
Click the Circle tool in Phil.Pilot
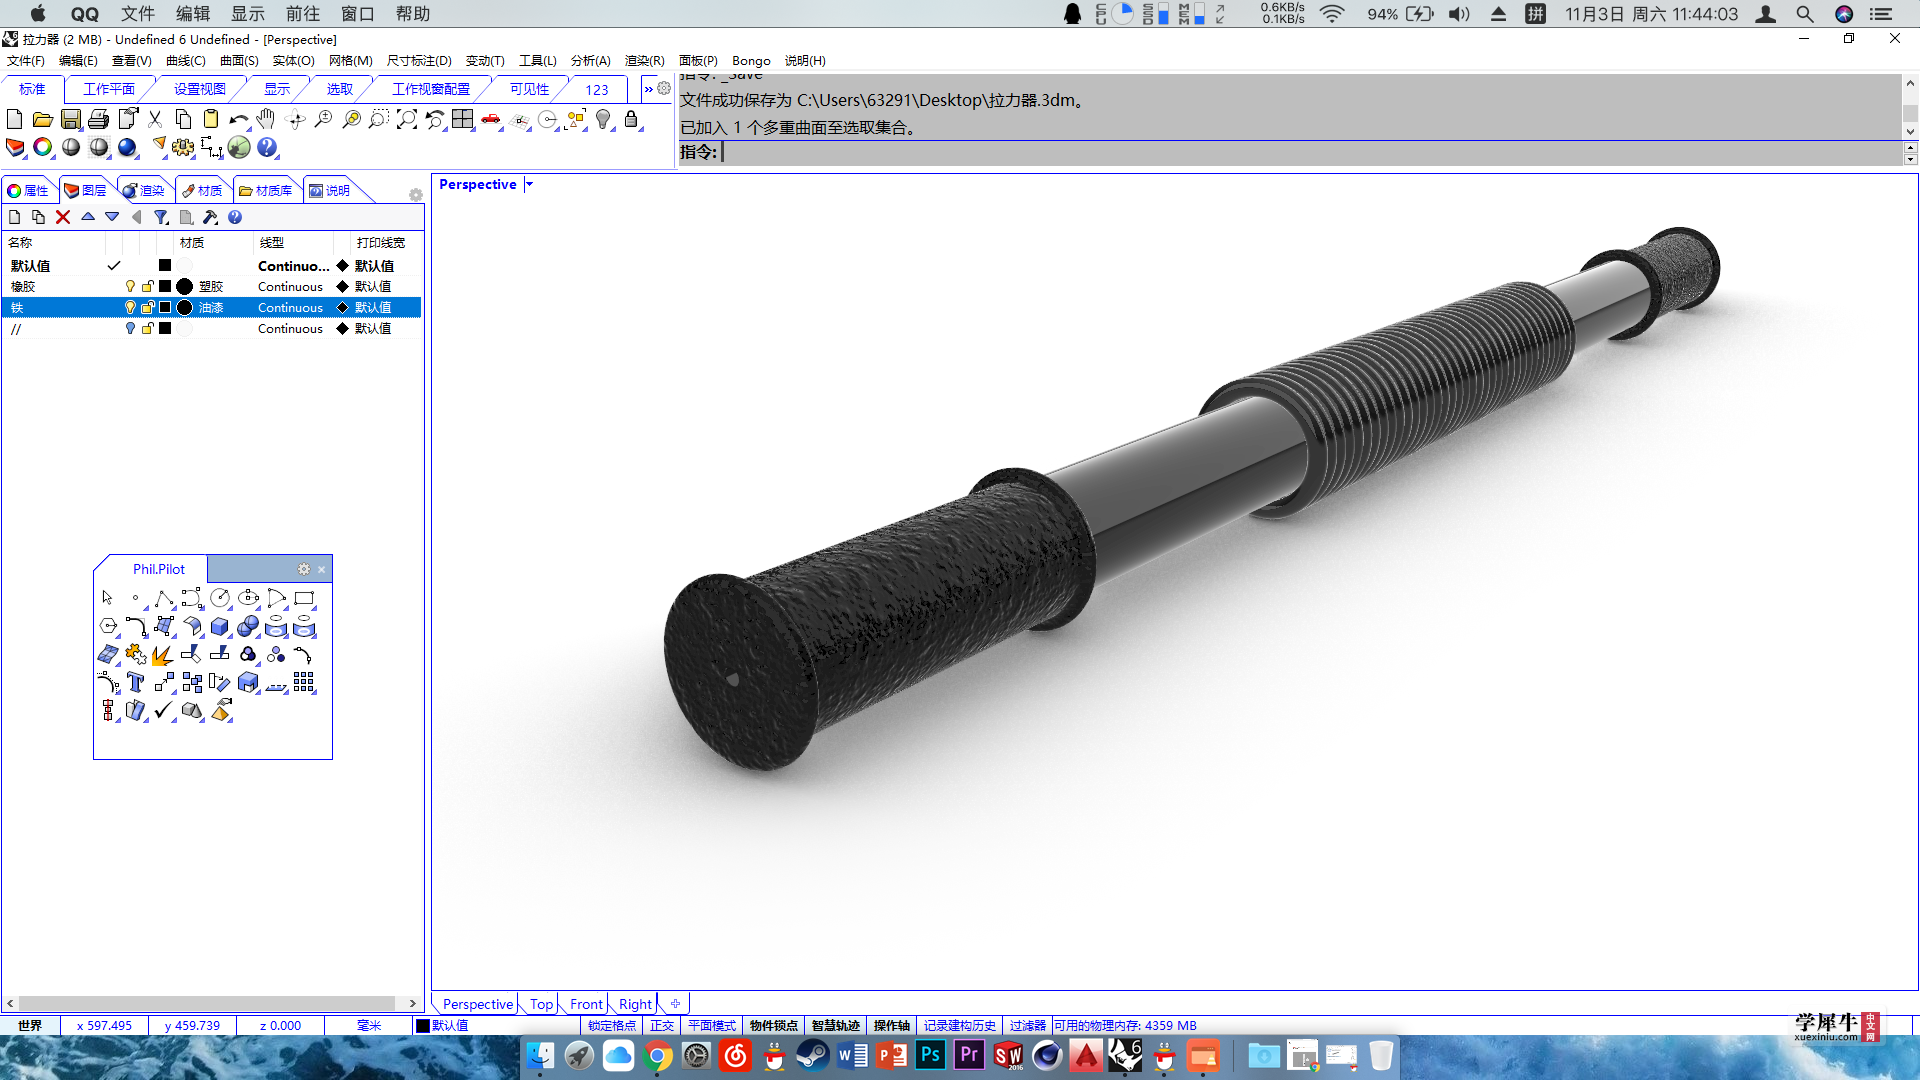(220, 598)
